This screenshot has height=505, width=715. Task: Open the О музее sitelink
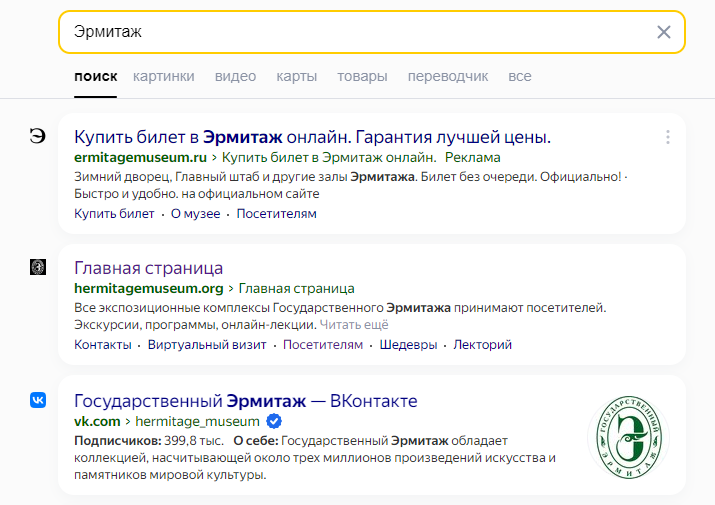[195, 213]
